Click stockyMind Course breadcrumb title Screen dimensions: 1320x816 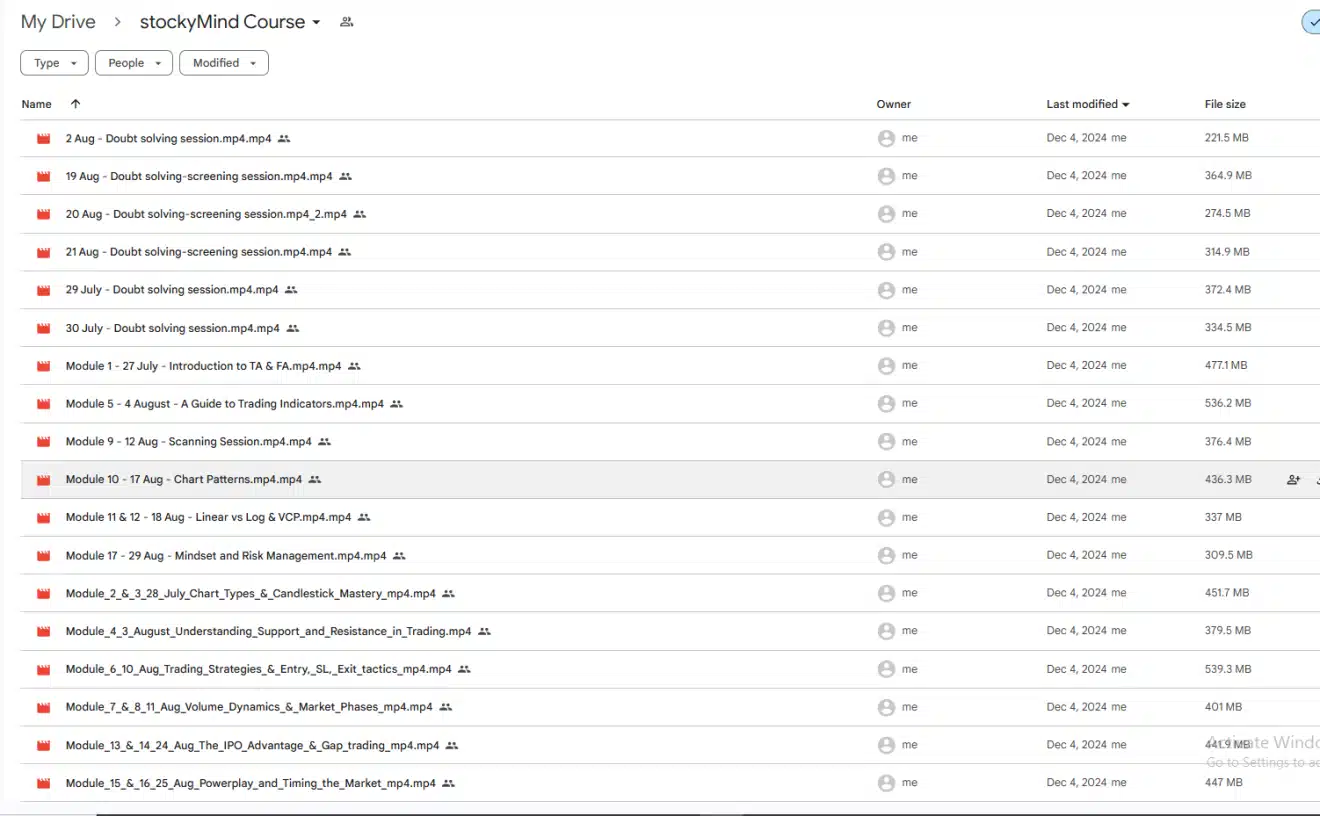point(222,22)
